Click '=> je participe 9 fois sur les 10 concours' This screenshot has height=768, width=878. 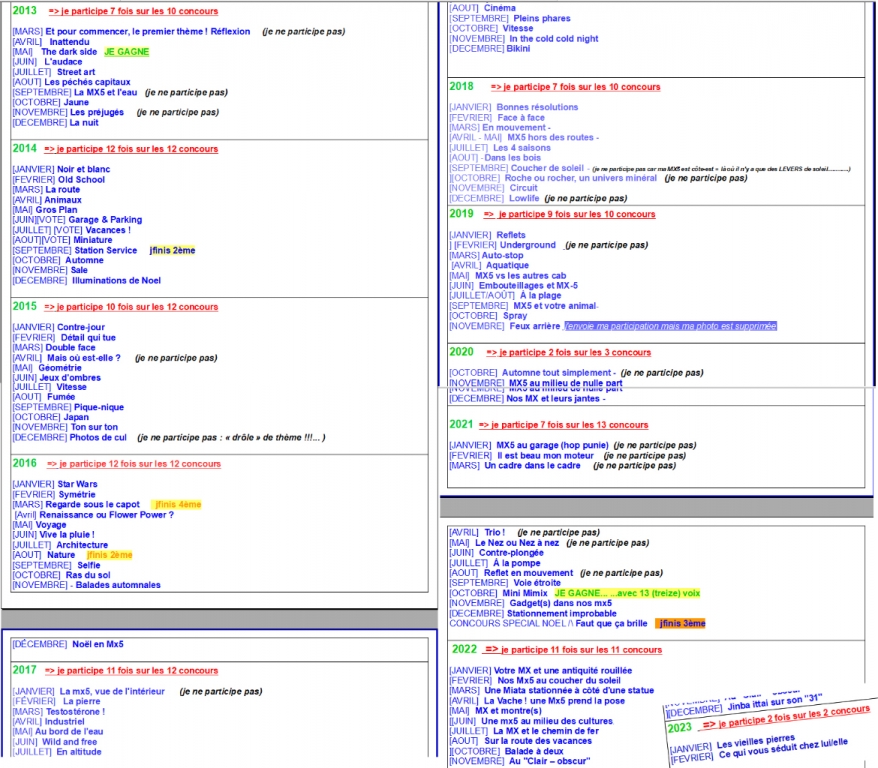pyautogui.click(x=569, y=214)
